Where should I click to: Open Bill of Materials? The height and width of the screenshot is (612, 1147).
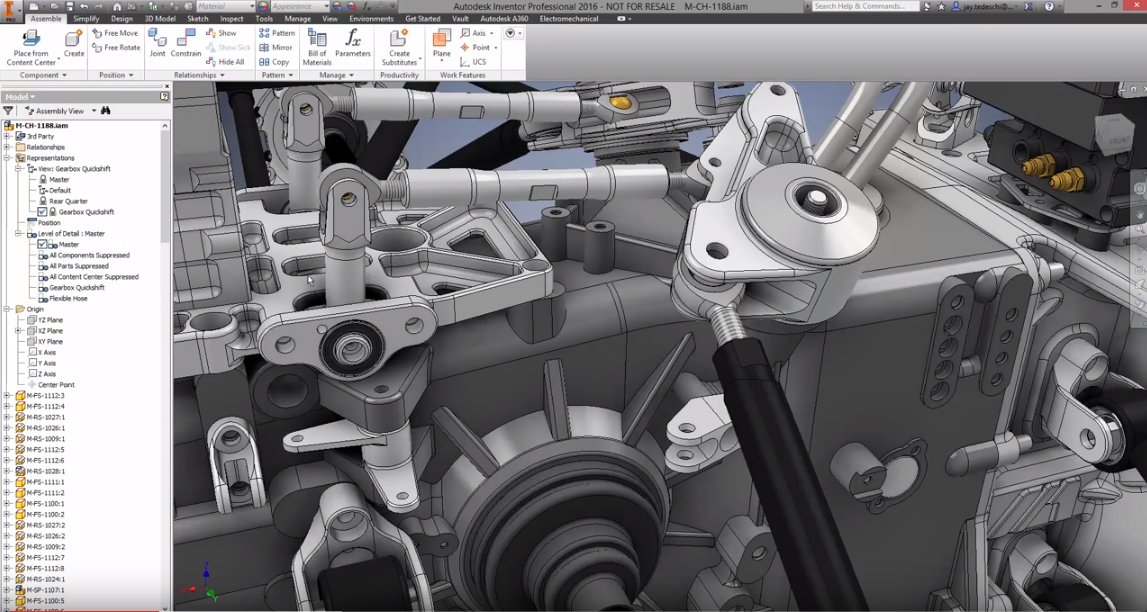pyautogui.click(x=317, y=48)
